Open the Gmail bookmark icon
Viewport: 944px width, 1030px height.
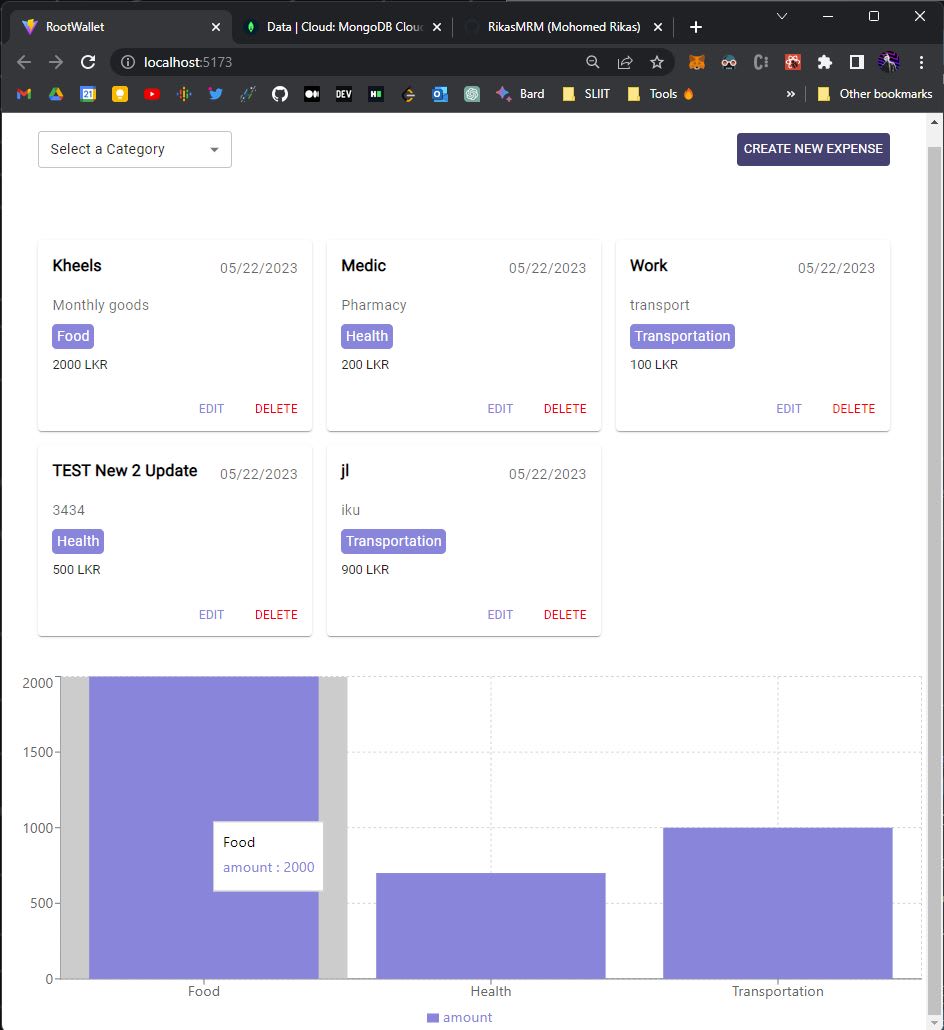point(24,94)
